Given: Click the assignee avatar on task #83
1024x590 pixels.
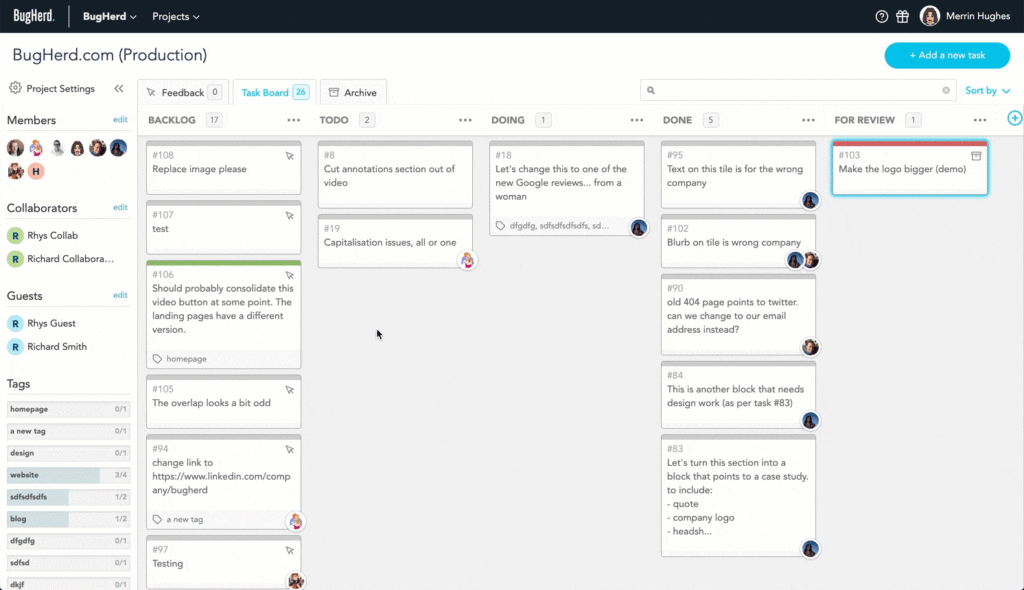Looking at the screenshot, I should tap(810, 549).
